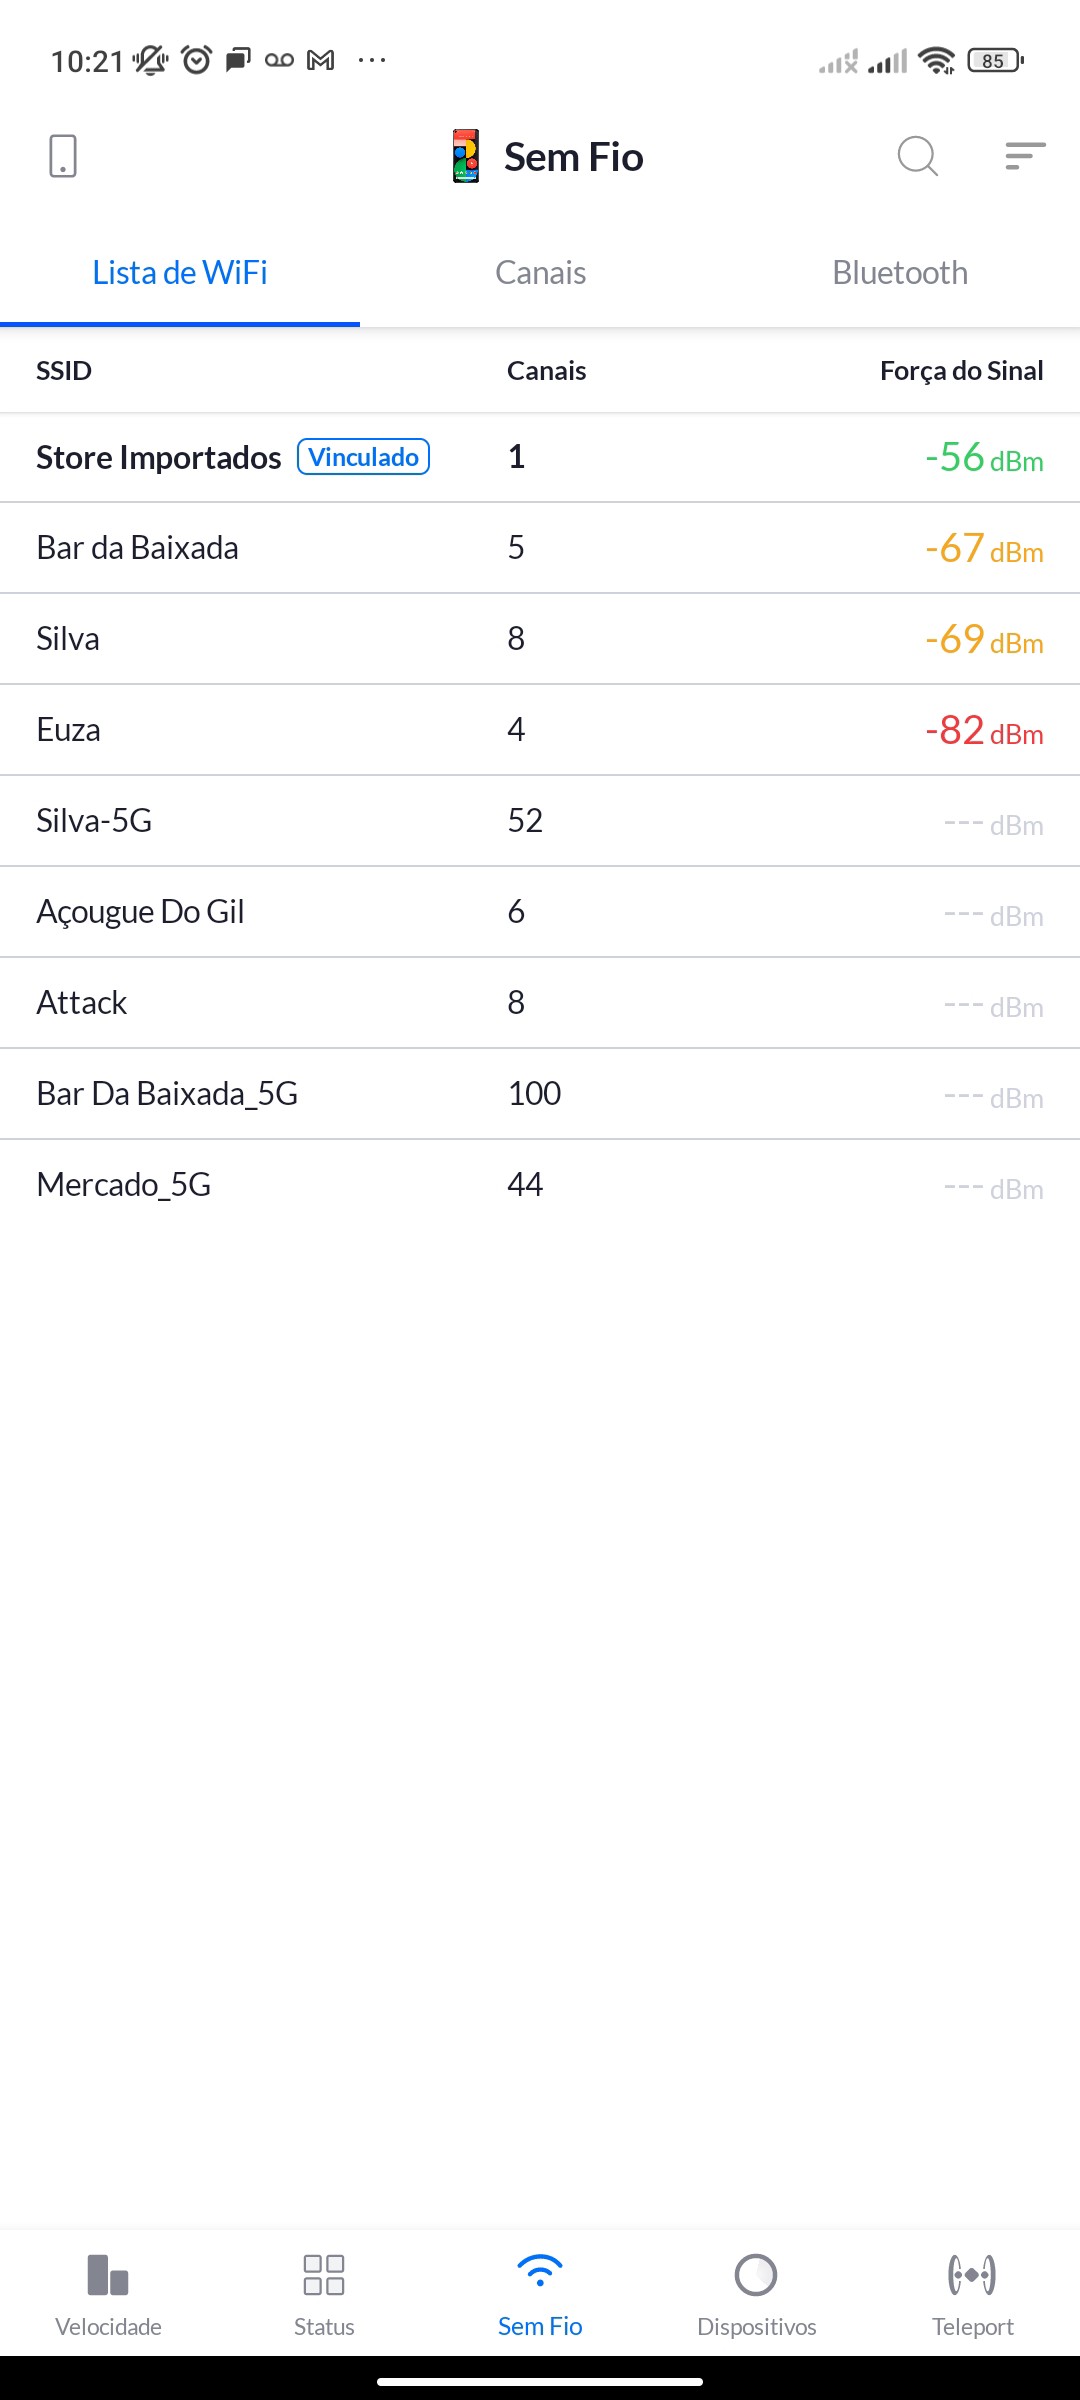1080x2400 pixels.
Task: Tap the Euza network row
Action: [x=69, y=730]
